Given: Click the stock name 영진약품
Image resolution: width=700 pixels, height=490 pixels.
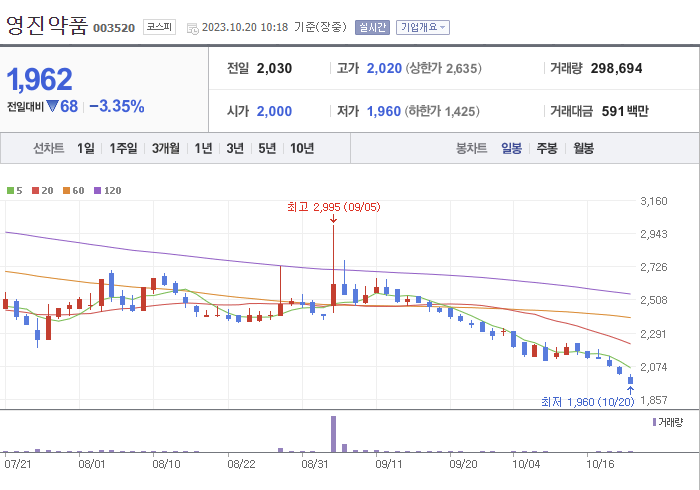Looking at the screenshot, I should click(x=46, y=25).
